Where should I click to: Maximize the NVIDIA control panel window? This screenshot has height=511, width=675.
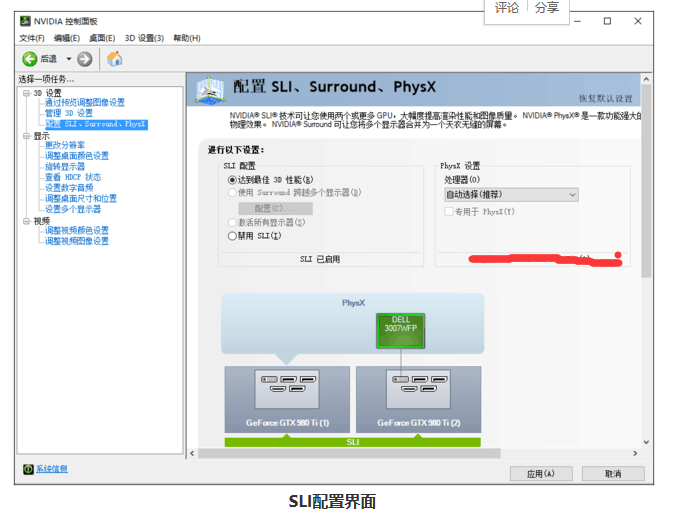click(x=607, y=21)
